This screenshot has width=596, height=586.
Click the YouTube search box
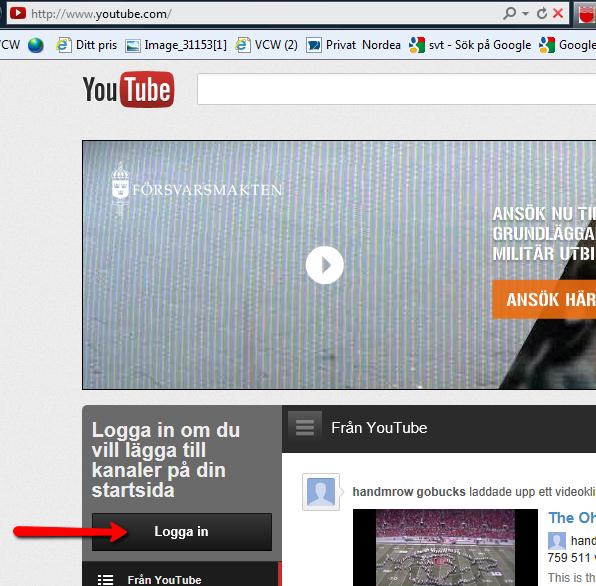click(396, 89)
